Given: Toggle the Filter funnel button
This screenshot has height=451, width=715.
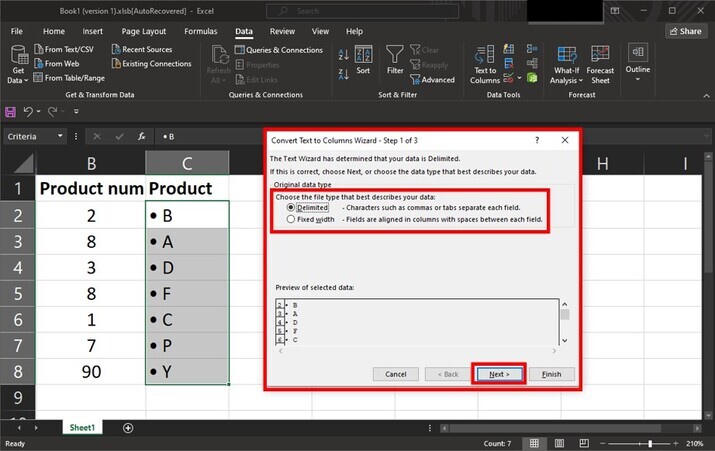Looking at the screenshot, I should click(395, 60).
